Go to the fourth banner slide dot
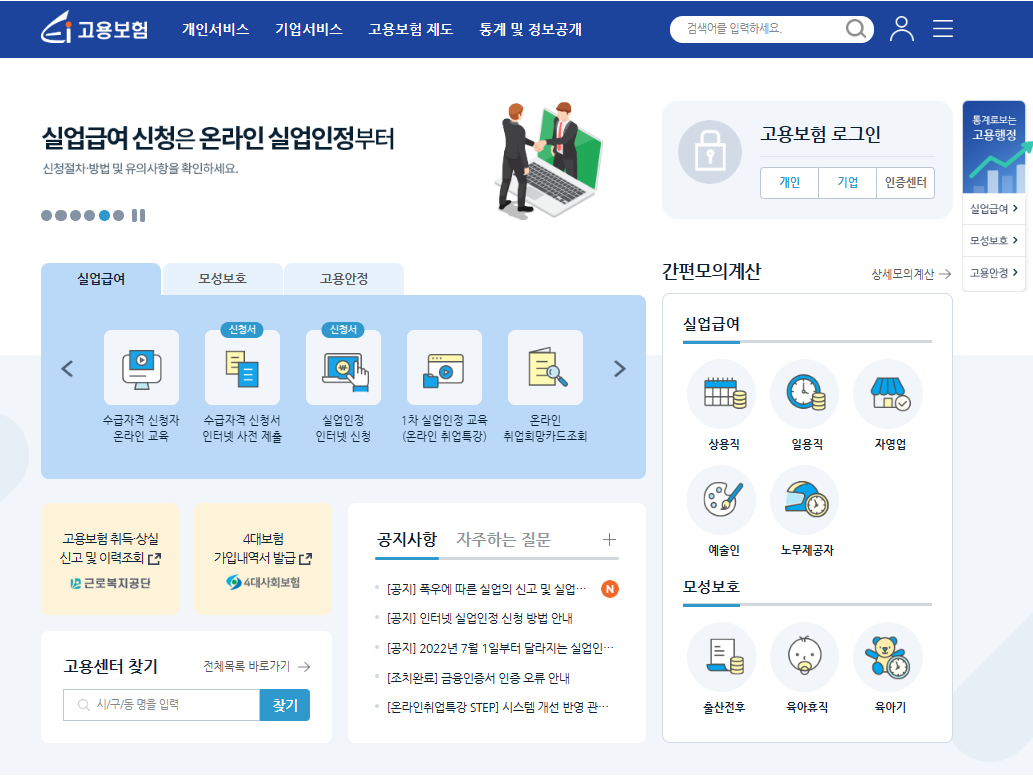Image resolution: width=1033 pixels, height=779 pixels. pyautogui.click(x=90, y=216)
